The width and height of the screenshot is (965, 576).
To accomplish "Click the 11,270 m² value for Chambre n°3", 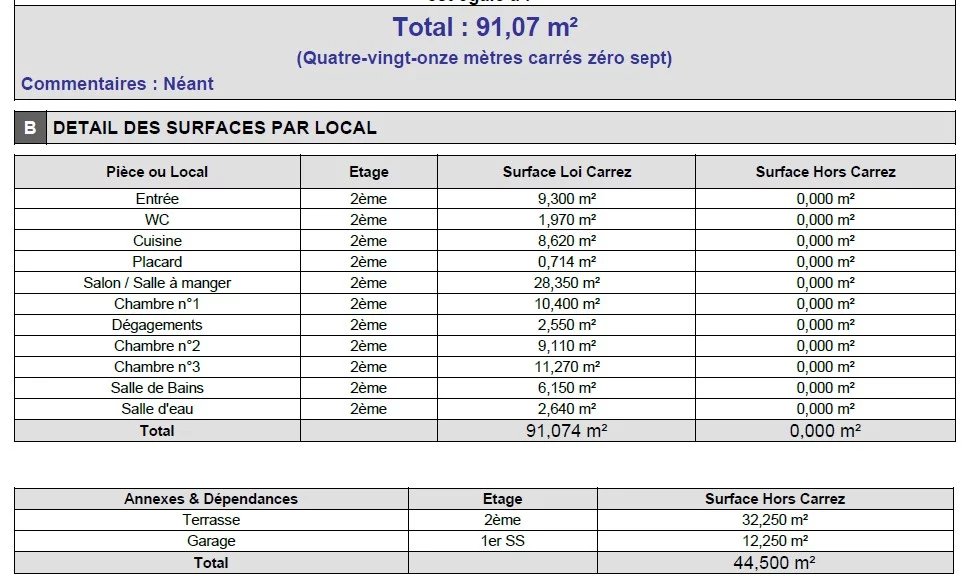I will [x=566, y=367].
